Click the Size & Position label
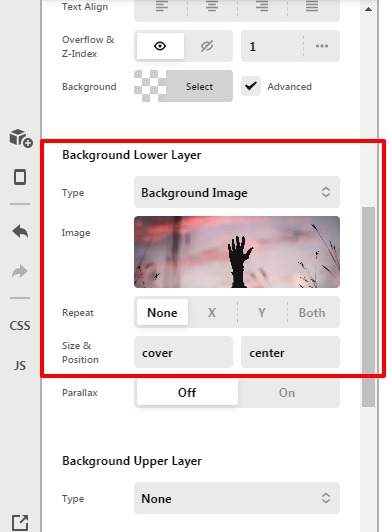 (80, 353)
